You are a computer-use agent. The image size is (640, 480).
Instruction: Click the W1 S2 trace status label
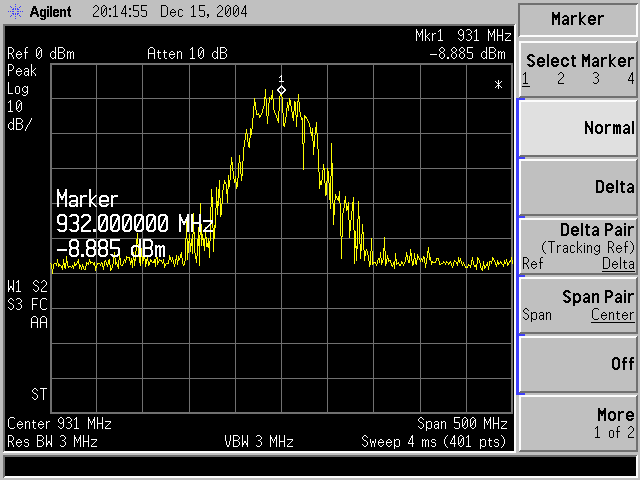tap(27, 287)
